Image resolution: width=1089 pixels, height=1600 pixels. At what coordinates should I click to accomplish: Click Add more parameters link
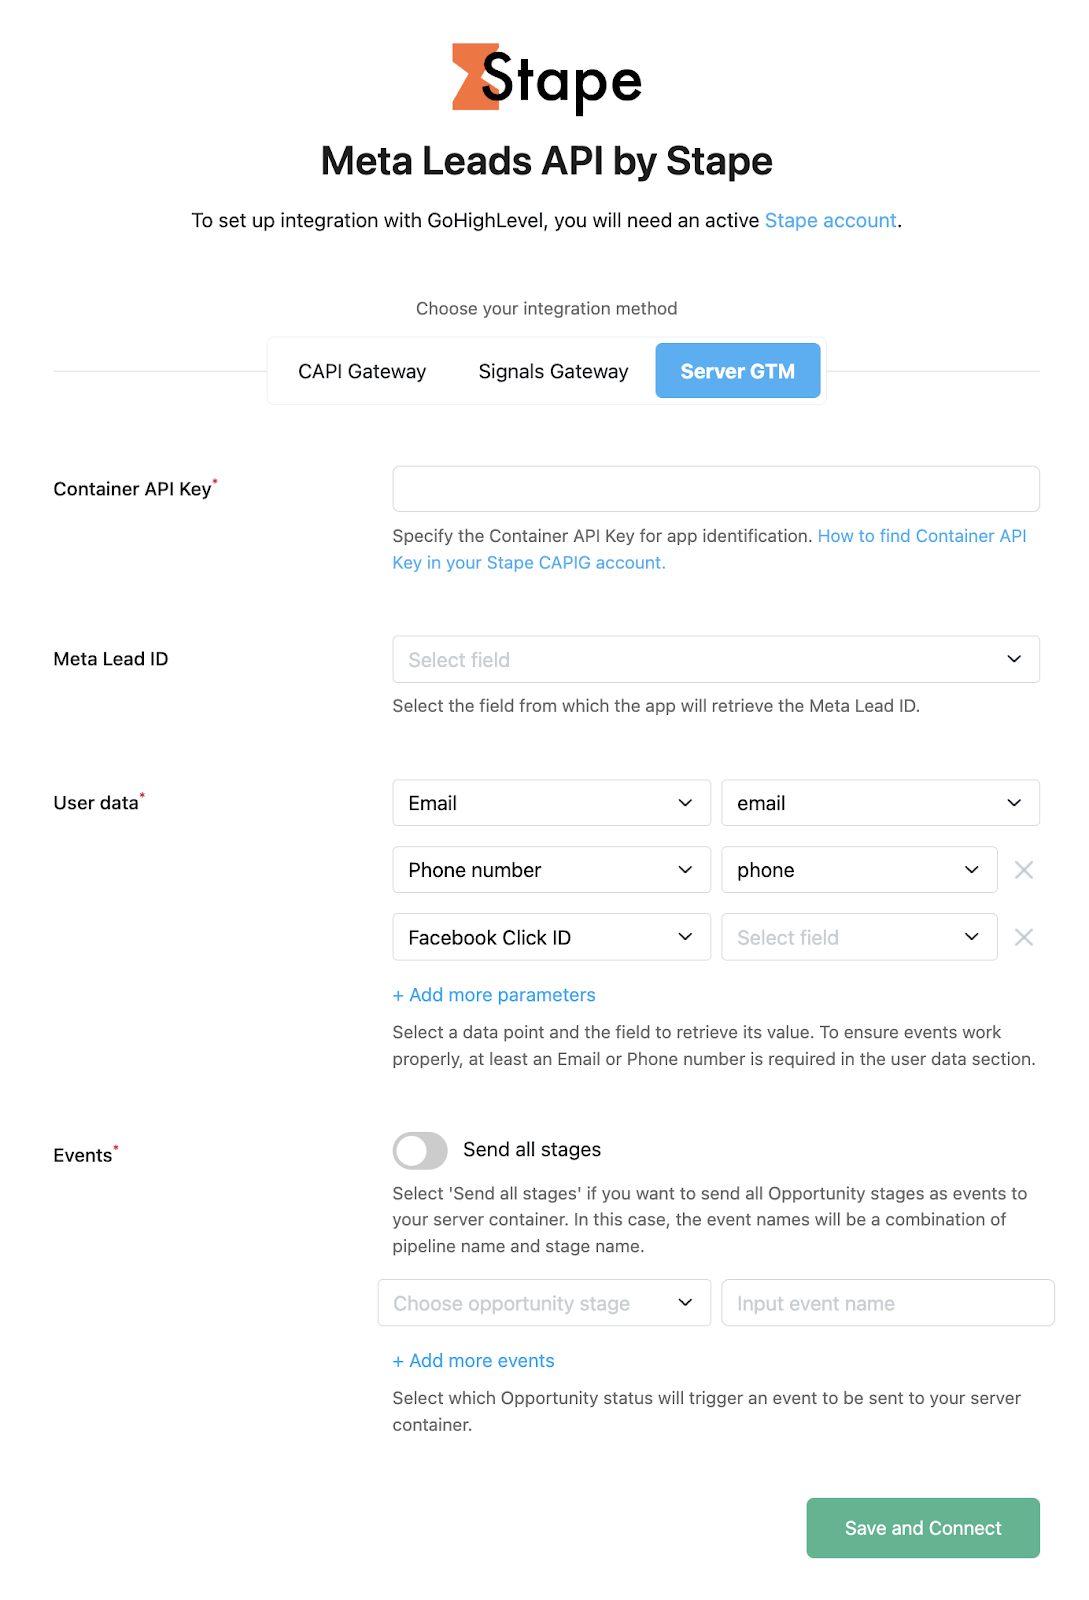[494, 995]
